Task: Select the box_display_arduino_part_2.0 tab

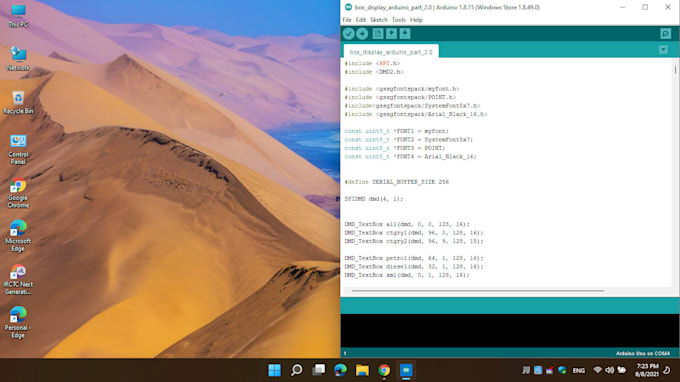Action: [x=391, y=52]
